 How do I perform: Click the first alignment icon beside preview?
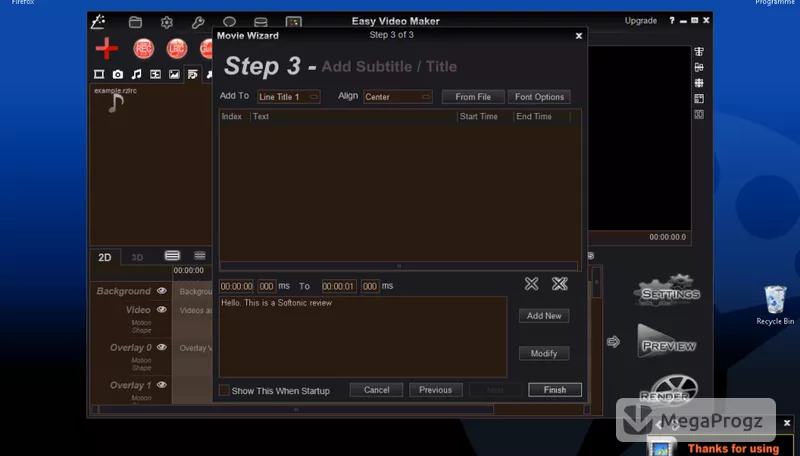tap(699, 52)
